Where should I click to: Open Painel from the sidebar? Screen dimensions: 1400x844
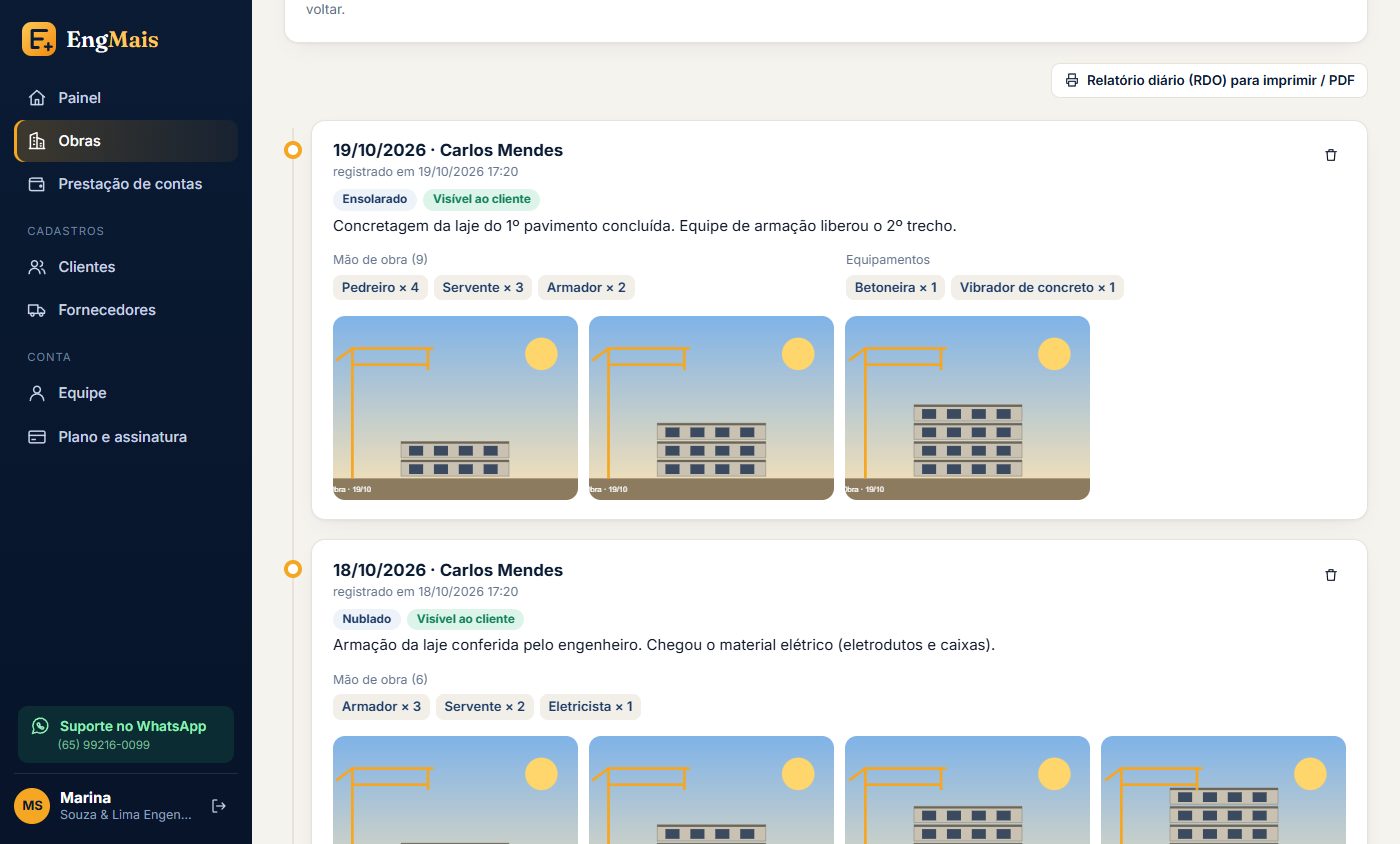coord(126,98)
